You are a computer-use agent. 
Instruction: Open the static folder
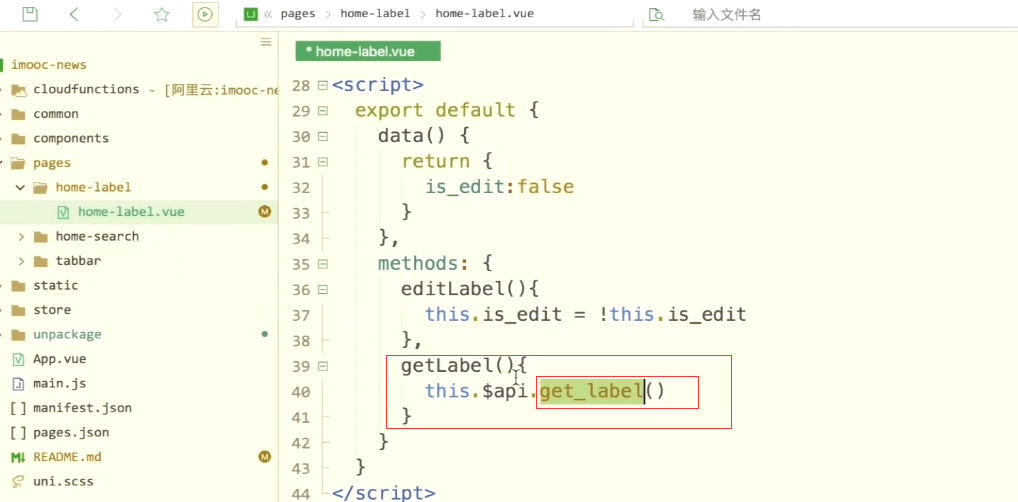pyautogui.click(x=56, y=285)
